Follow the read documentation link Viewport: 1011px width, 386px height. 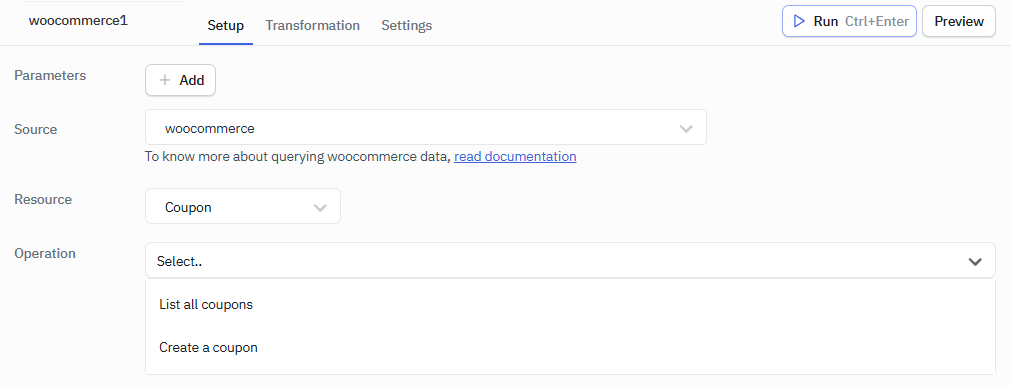click(x=515, y=157)
